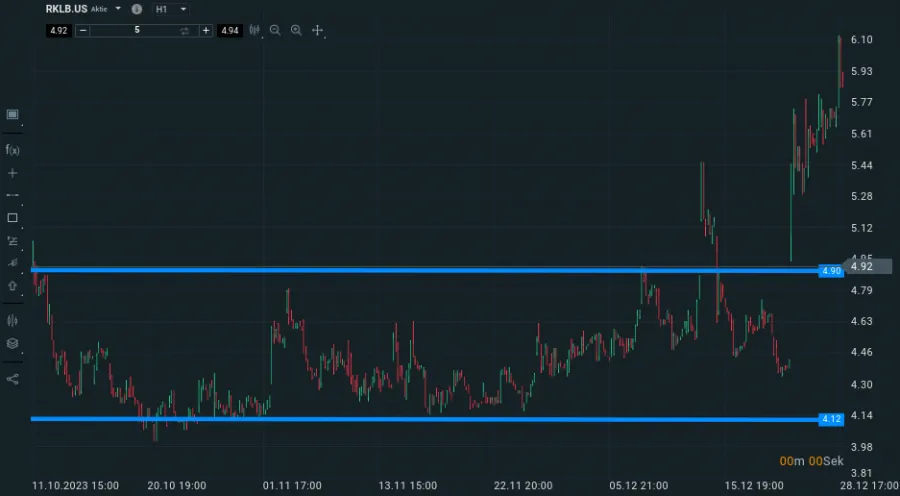Zoom in the chart
The width and height of the screenshot is (900, 496).
(296, 30)
